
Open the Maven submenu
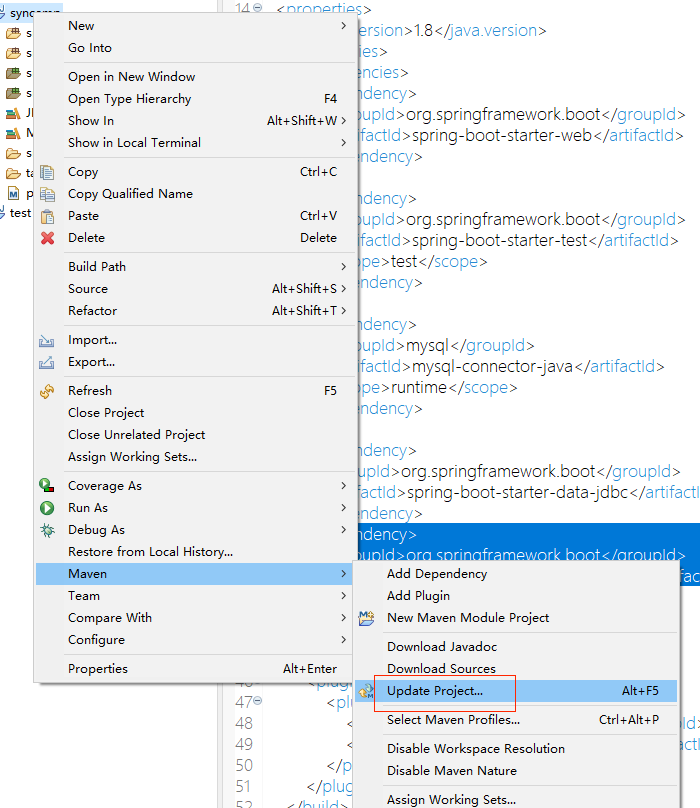click(194, 574)
